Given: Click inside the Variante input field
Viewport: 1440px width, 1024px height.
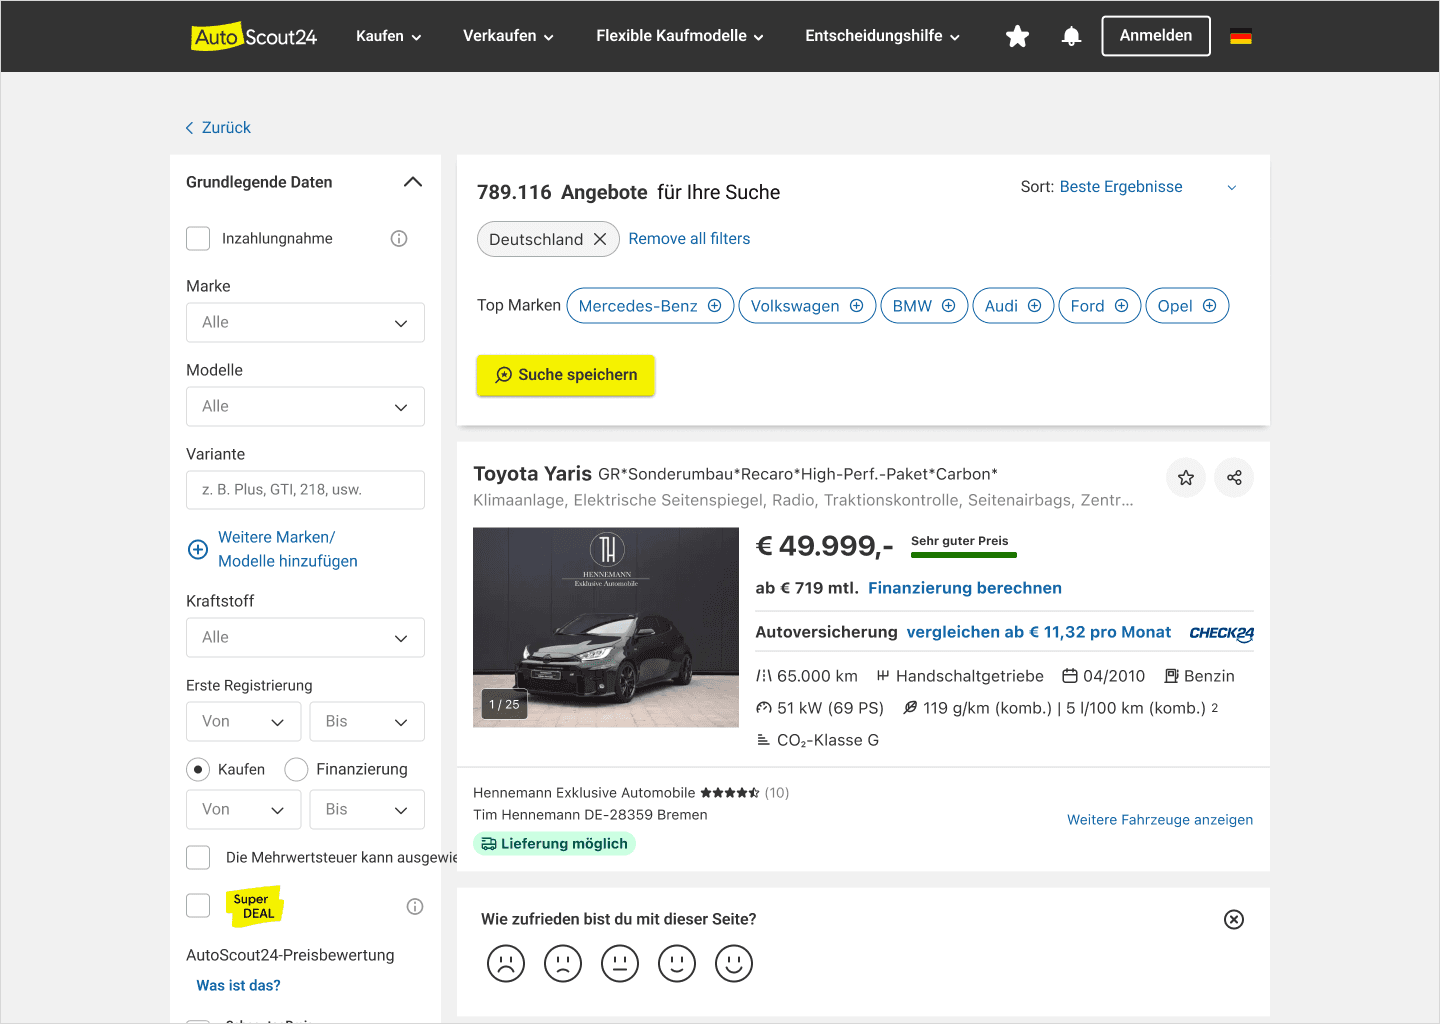Looking at the screenshot, I should tap(305, 490).
